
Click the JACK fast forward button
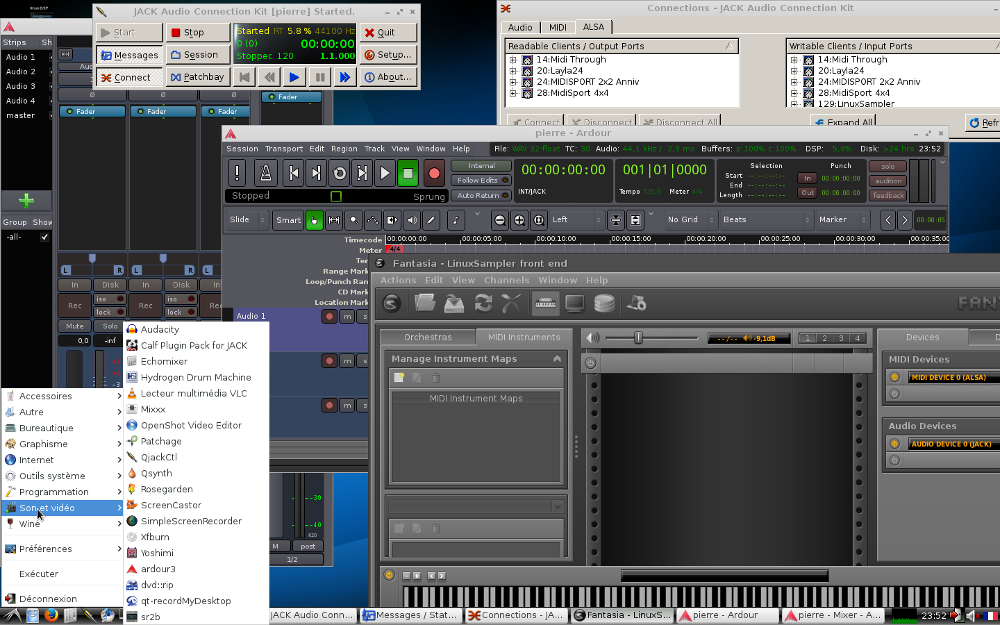[x=344, y=77]
